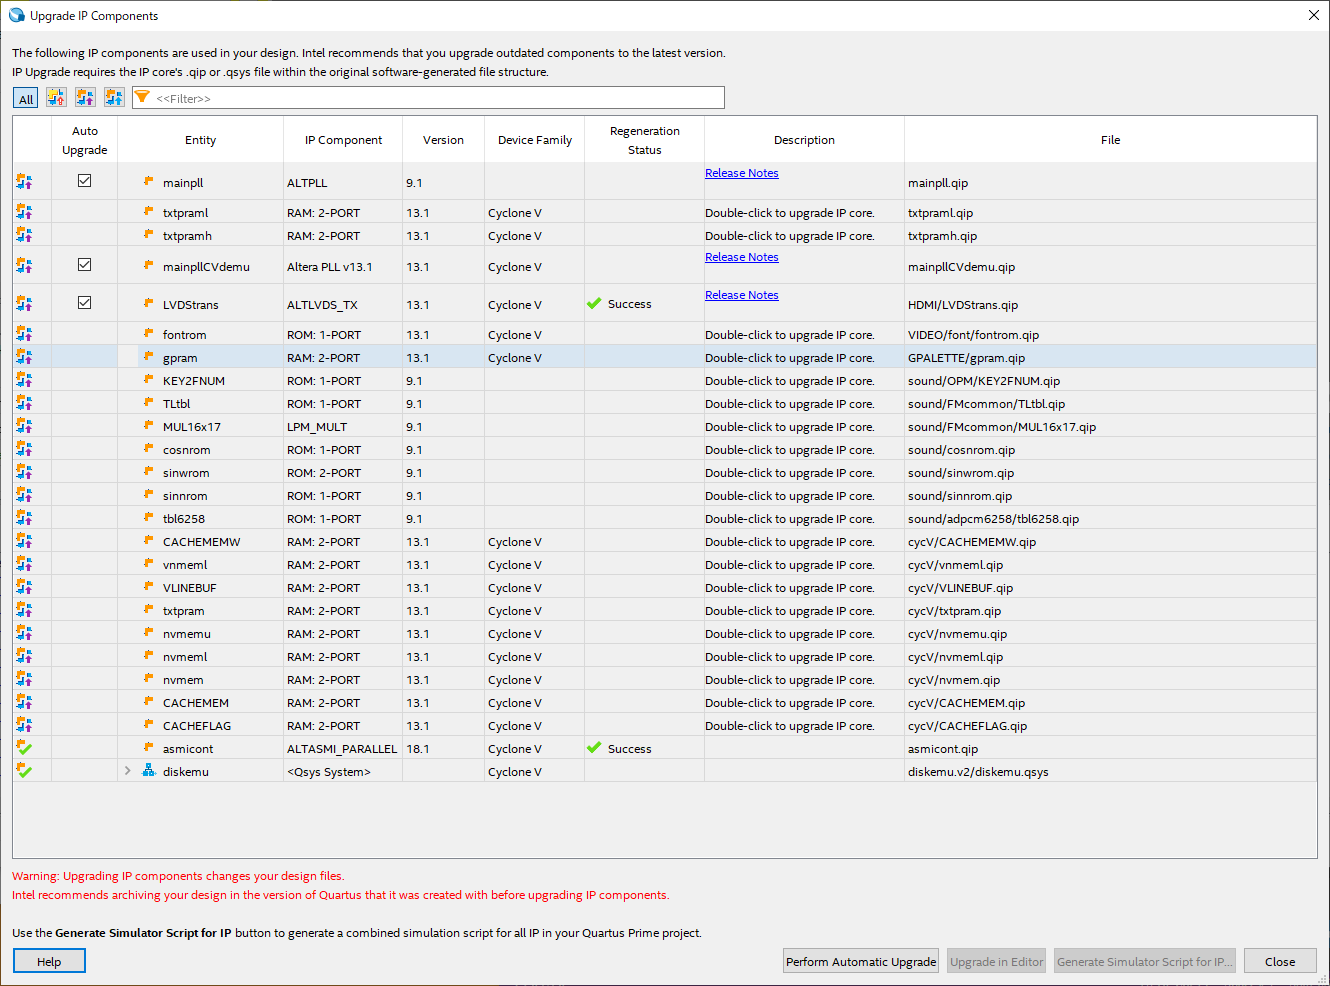The width and height of the screenshot is (1330, 986).
Task: Click the entity icon beside CACHEMEMW
Action: (148, 541)
